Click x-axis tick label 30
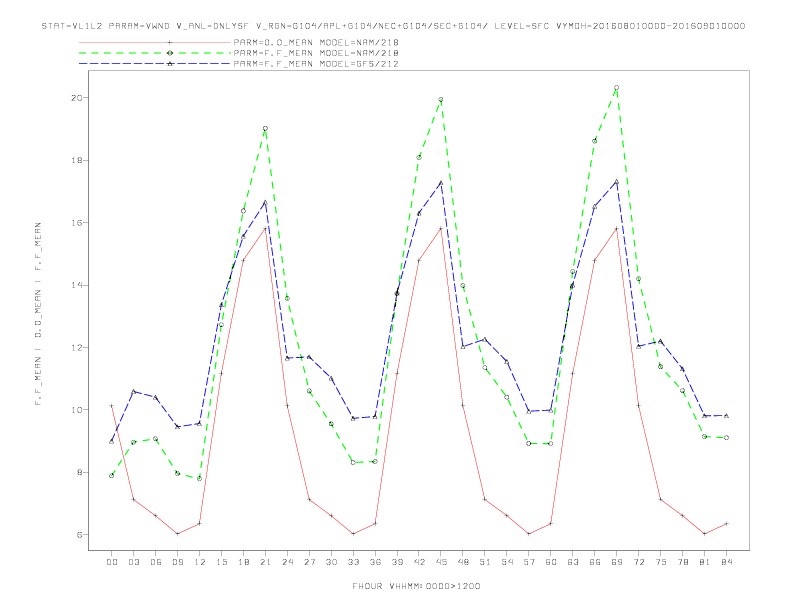The image size is (792, 612). [x=331, y=562]
